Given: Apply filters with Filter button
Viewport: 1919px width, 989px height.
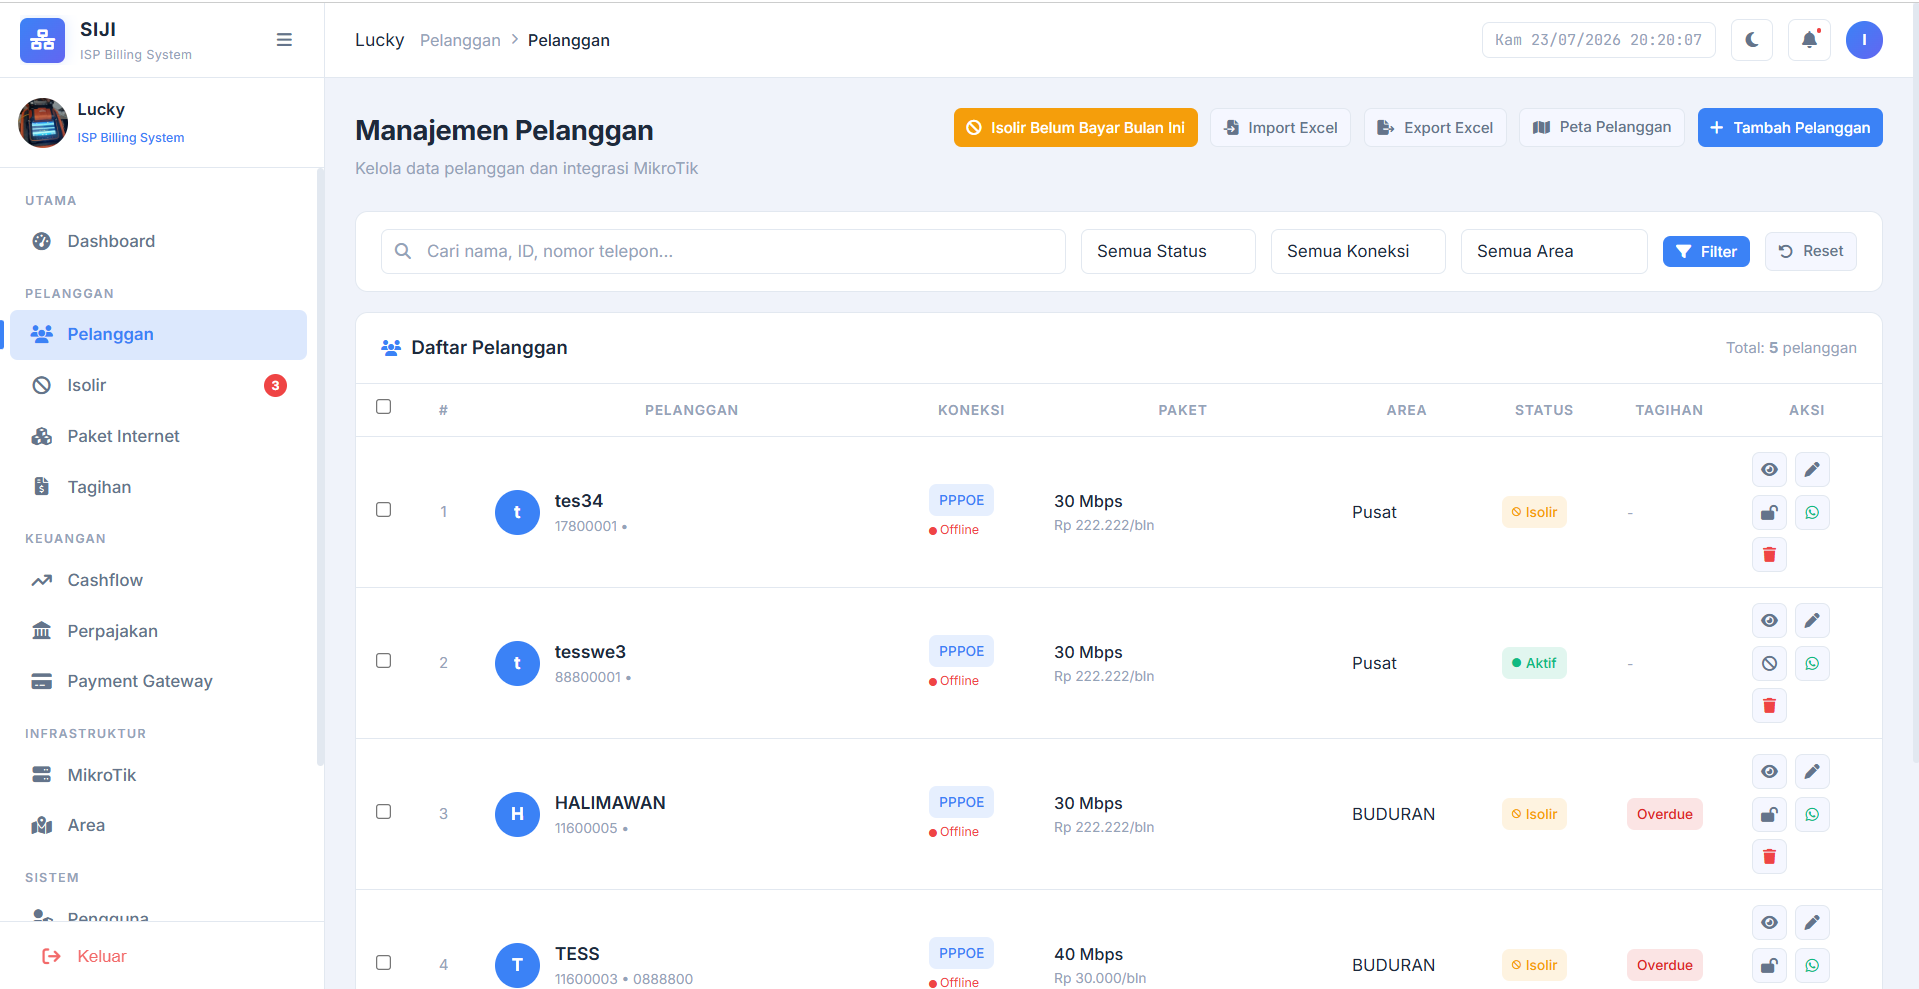Looking at the screenshot, I should coord(1706,251).
